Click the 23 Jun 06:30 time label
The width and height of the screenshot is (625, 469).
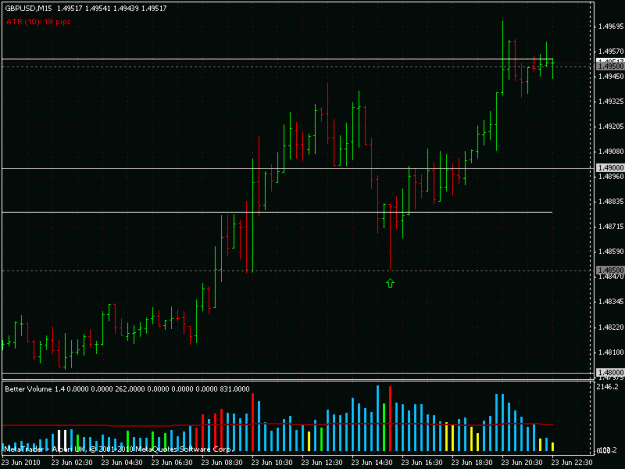coord(172,462)
